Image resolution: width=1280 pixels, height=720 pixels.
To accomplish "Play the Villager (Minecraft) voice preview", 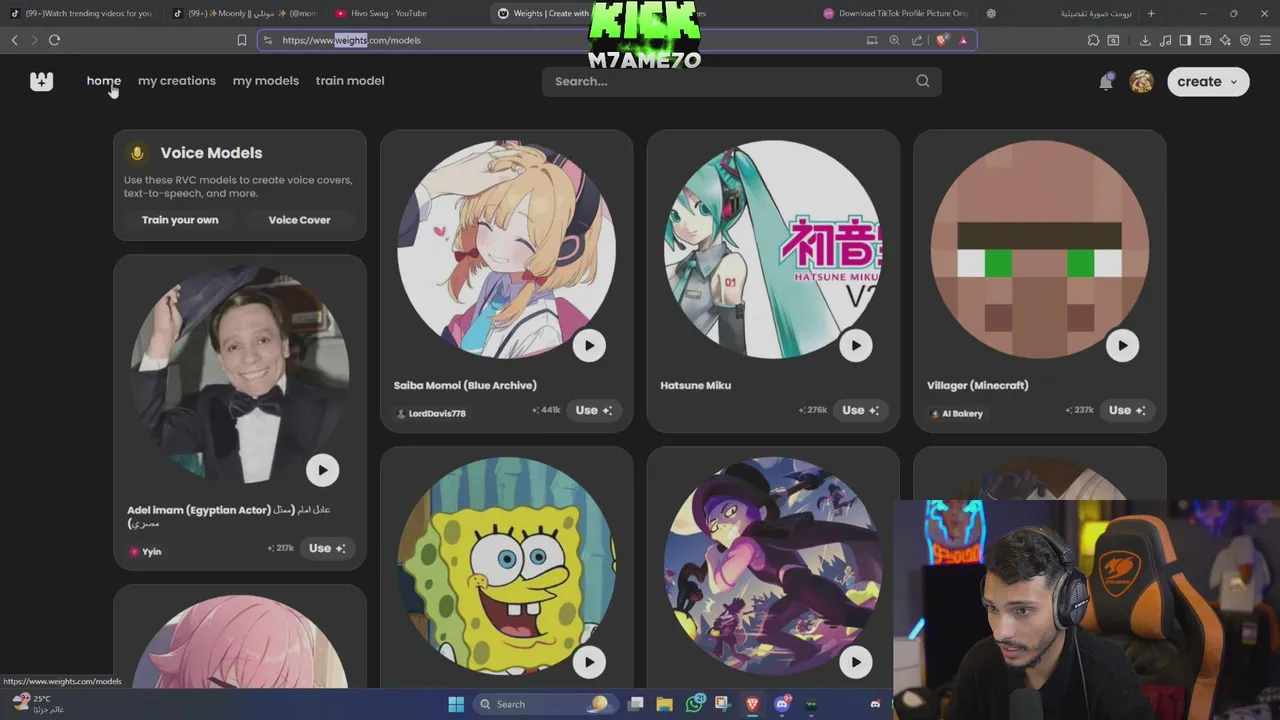I will click(1122, 345).
